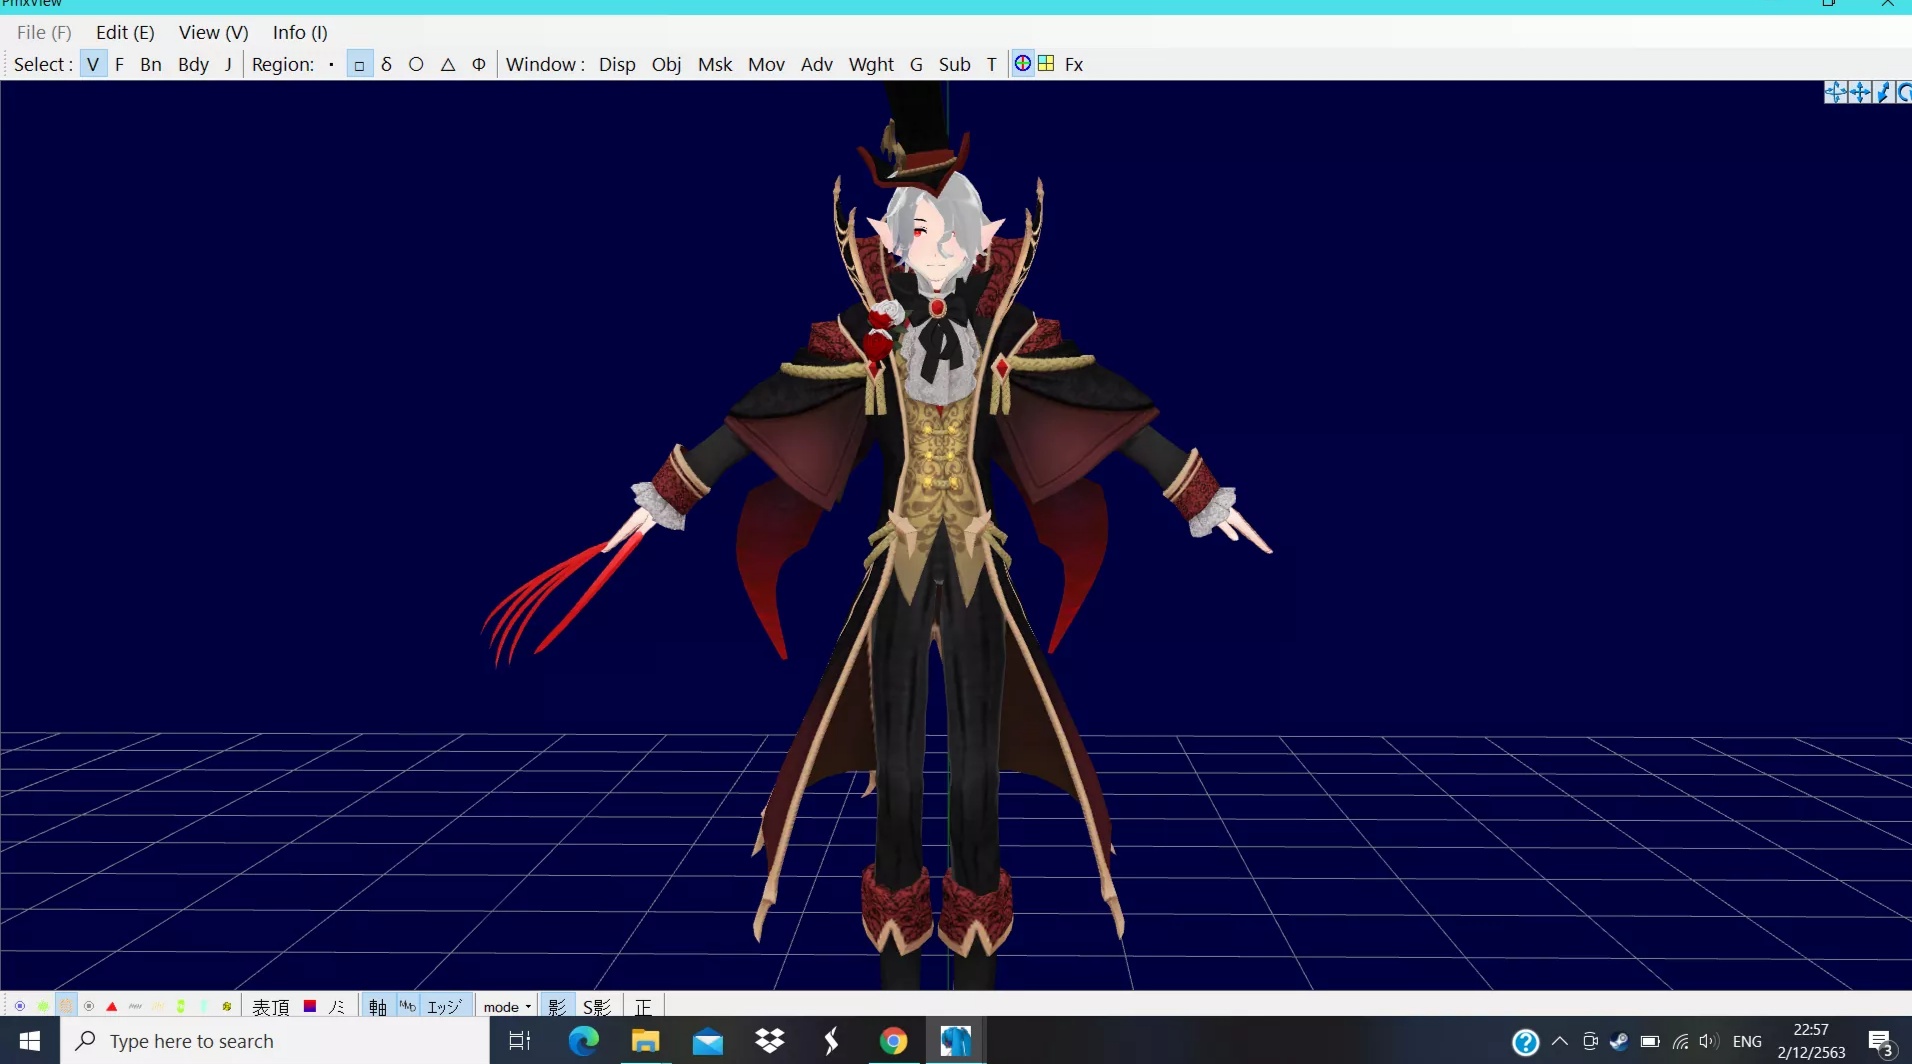Screen dimensions: 1912x1064
Task: Click the red triangle icon in bottom bar
Action: 111,1006
